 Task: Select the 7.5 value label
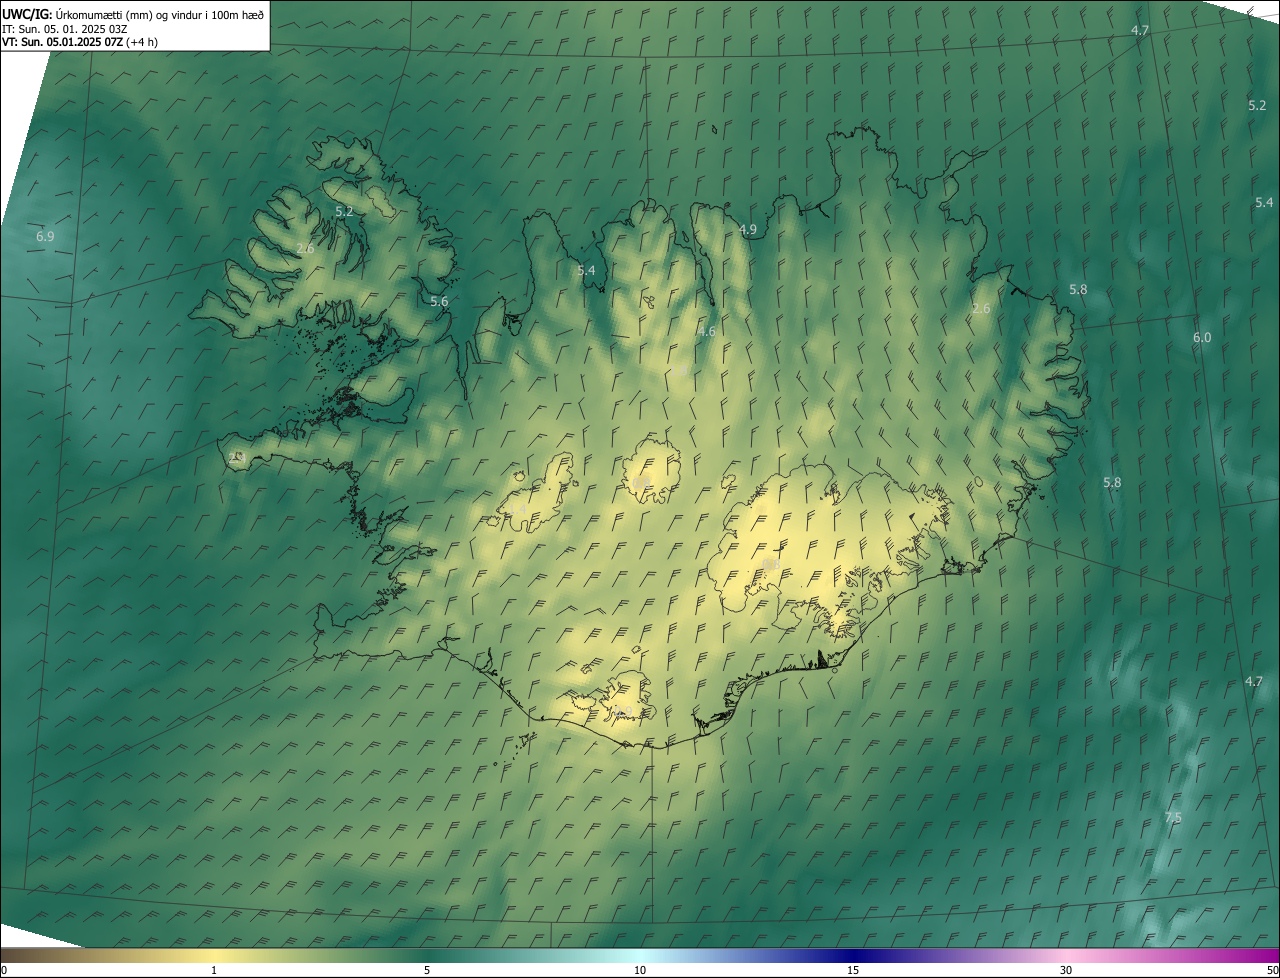click(x=1173, y=818)
